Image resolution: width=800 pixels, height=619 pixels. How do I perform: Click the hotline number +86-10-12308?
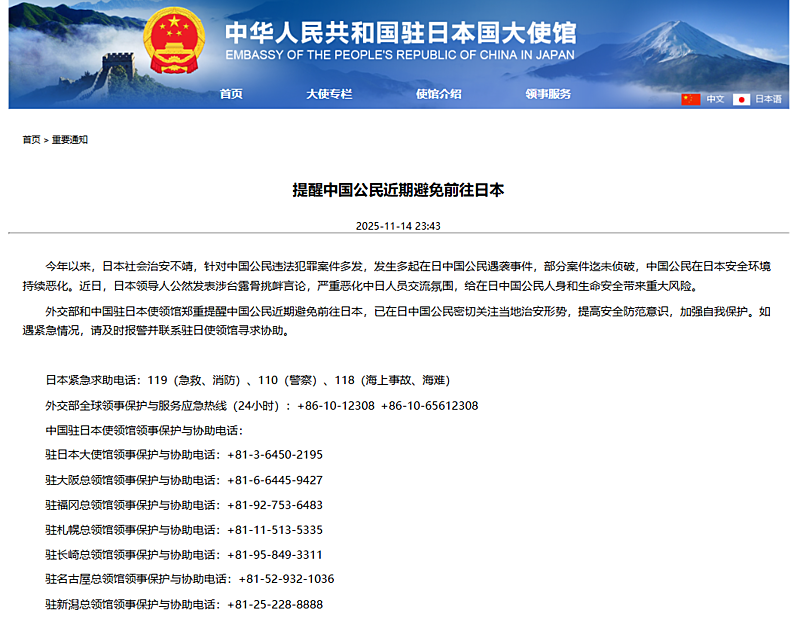(x=335, y=405)
